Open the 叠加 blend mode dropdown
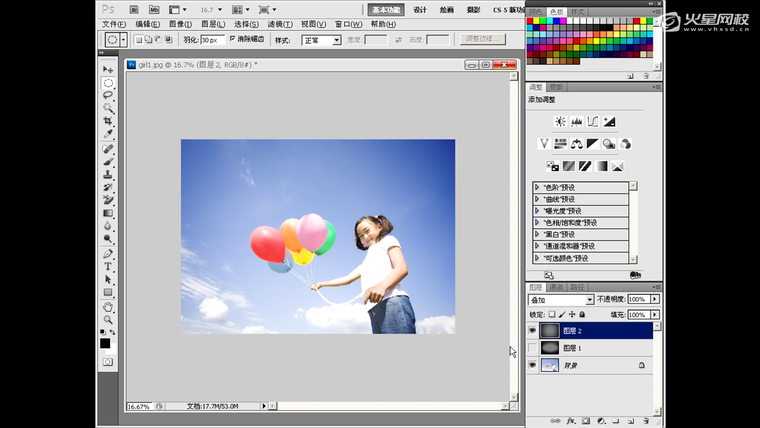 (561, 299)
